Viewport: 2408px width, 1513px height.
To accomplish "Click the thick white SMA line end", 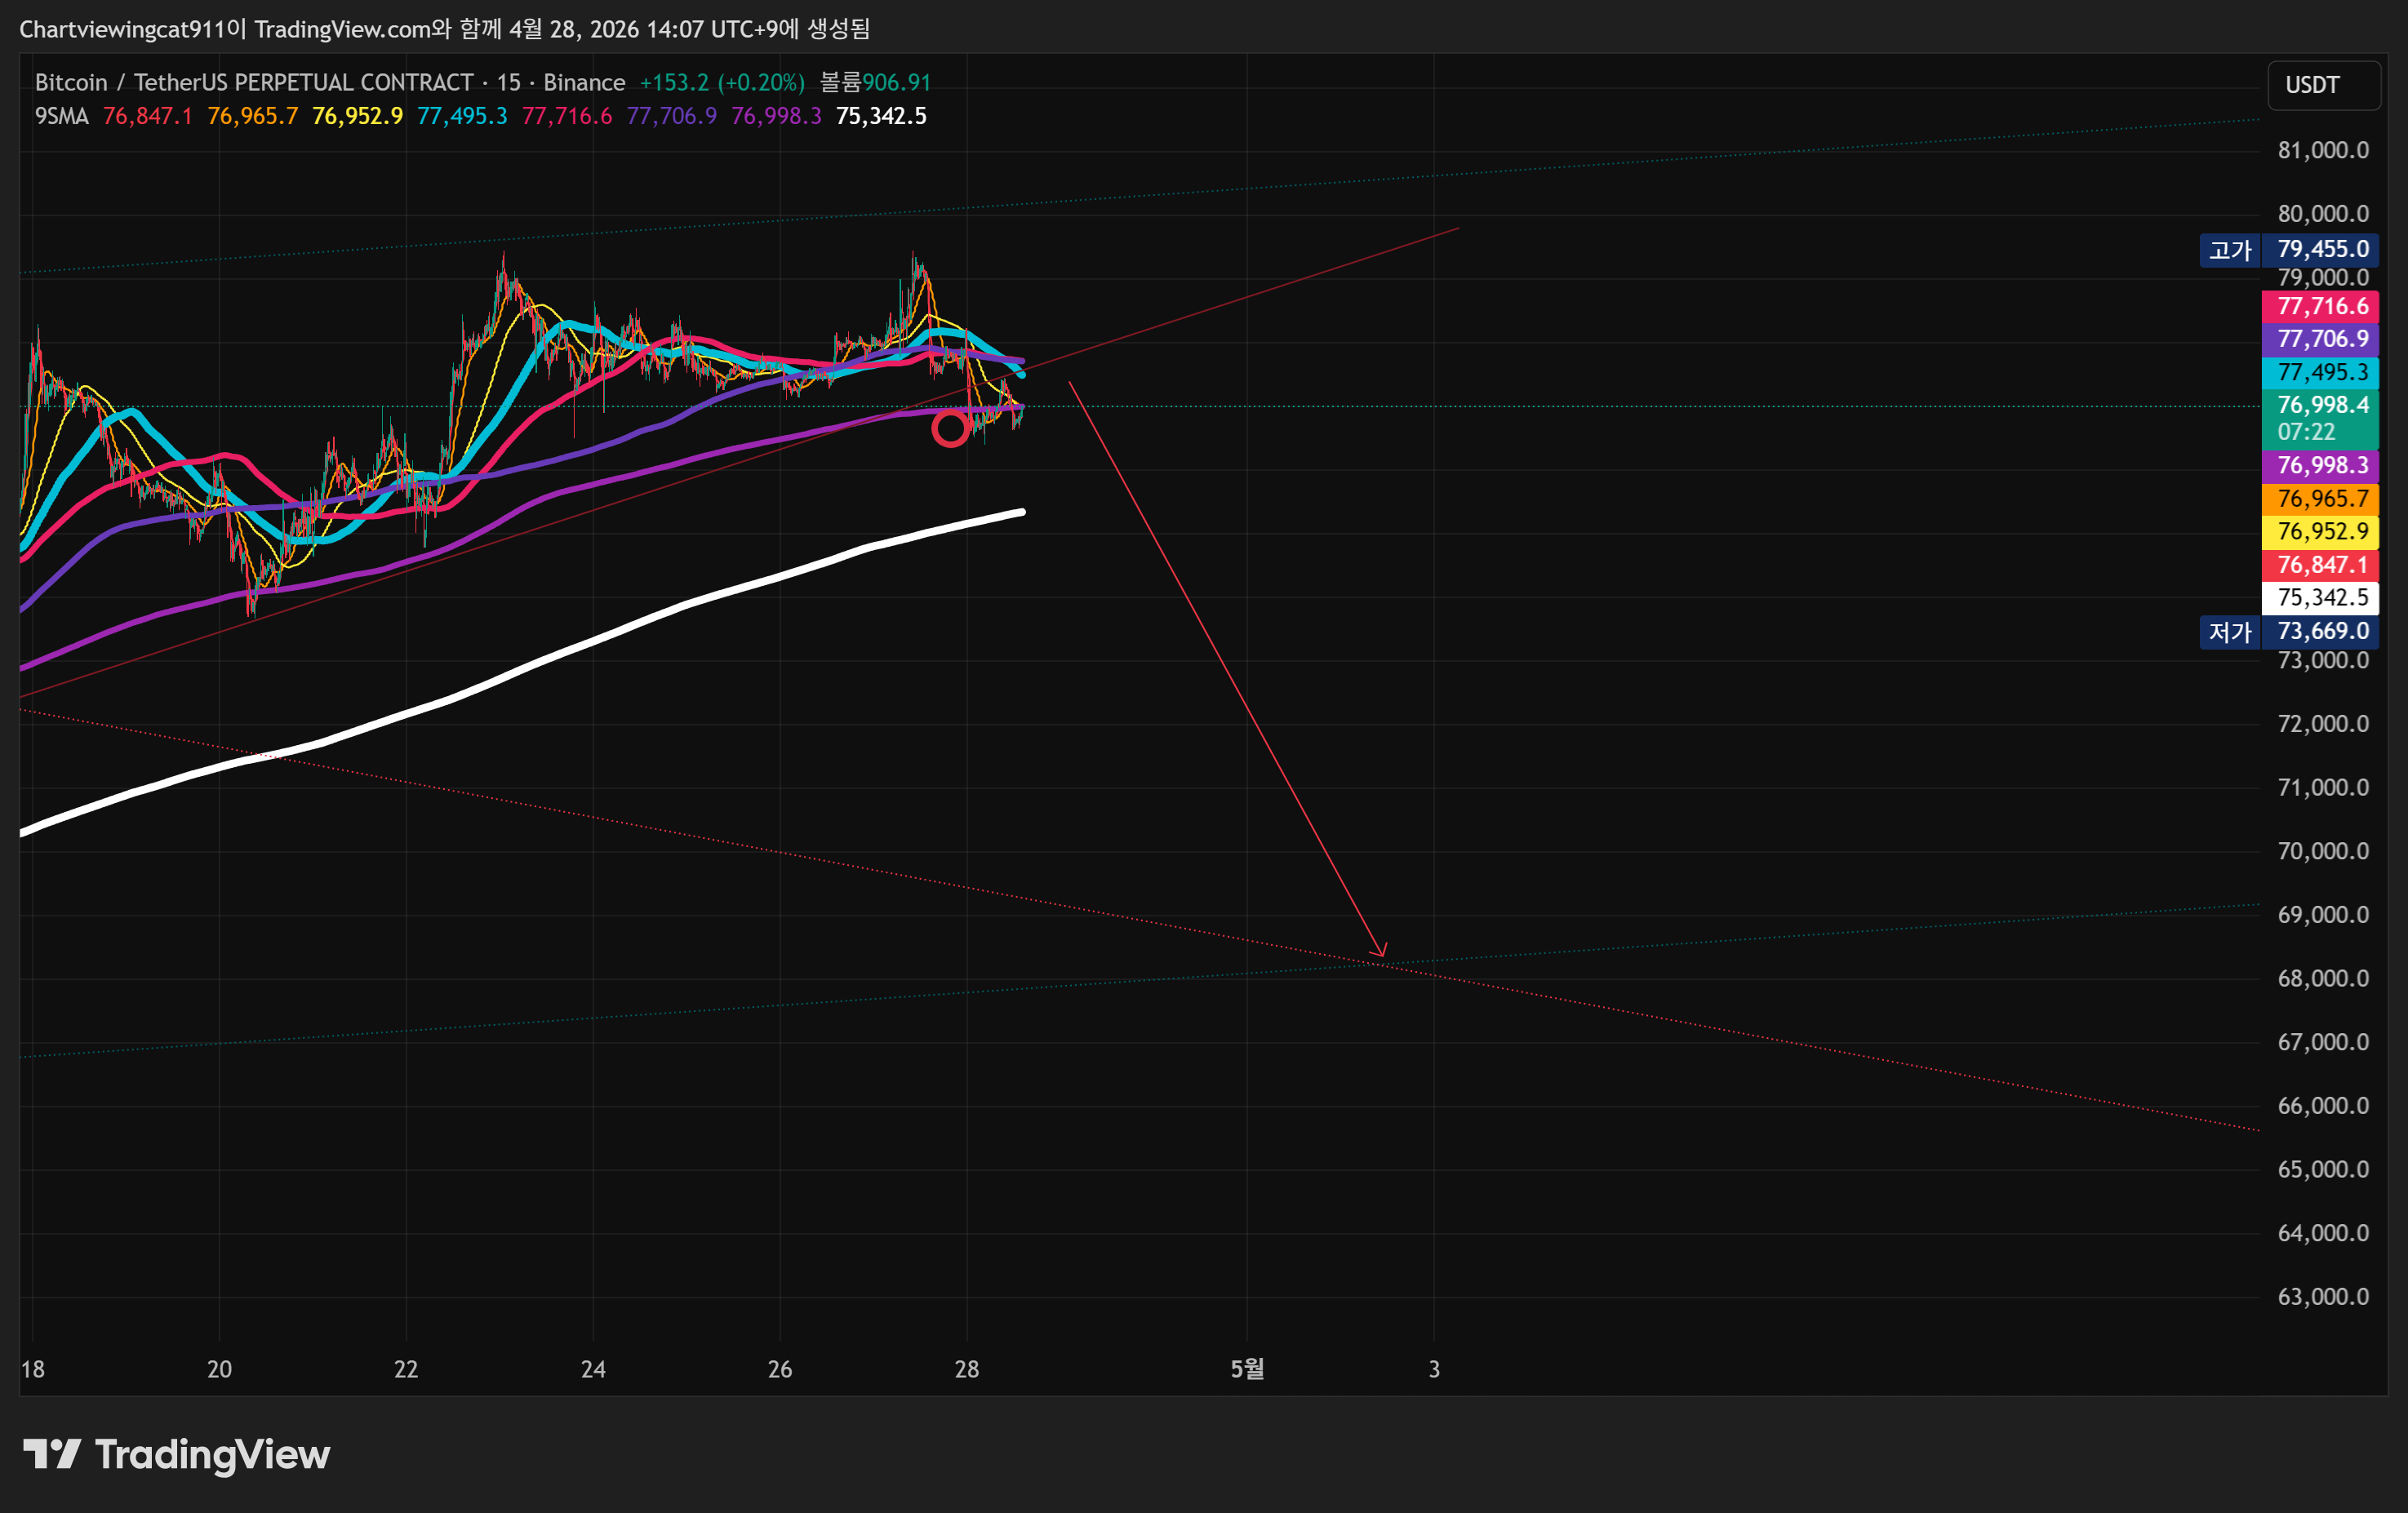I will pos(1020,513).
